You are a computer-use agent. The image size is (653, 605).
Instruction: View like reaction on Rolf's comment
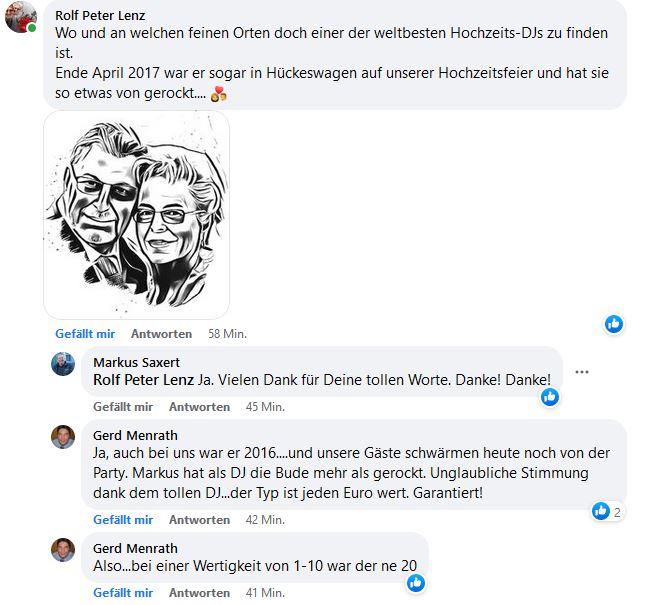pos(614,324)
